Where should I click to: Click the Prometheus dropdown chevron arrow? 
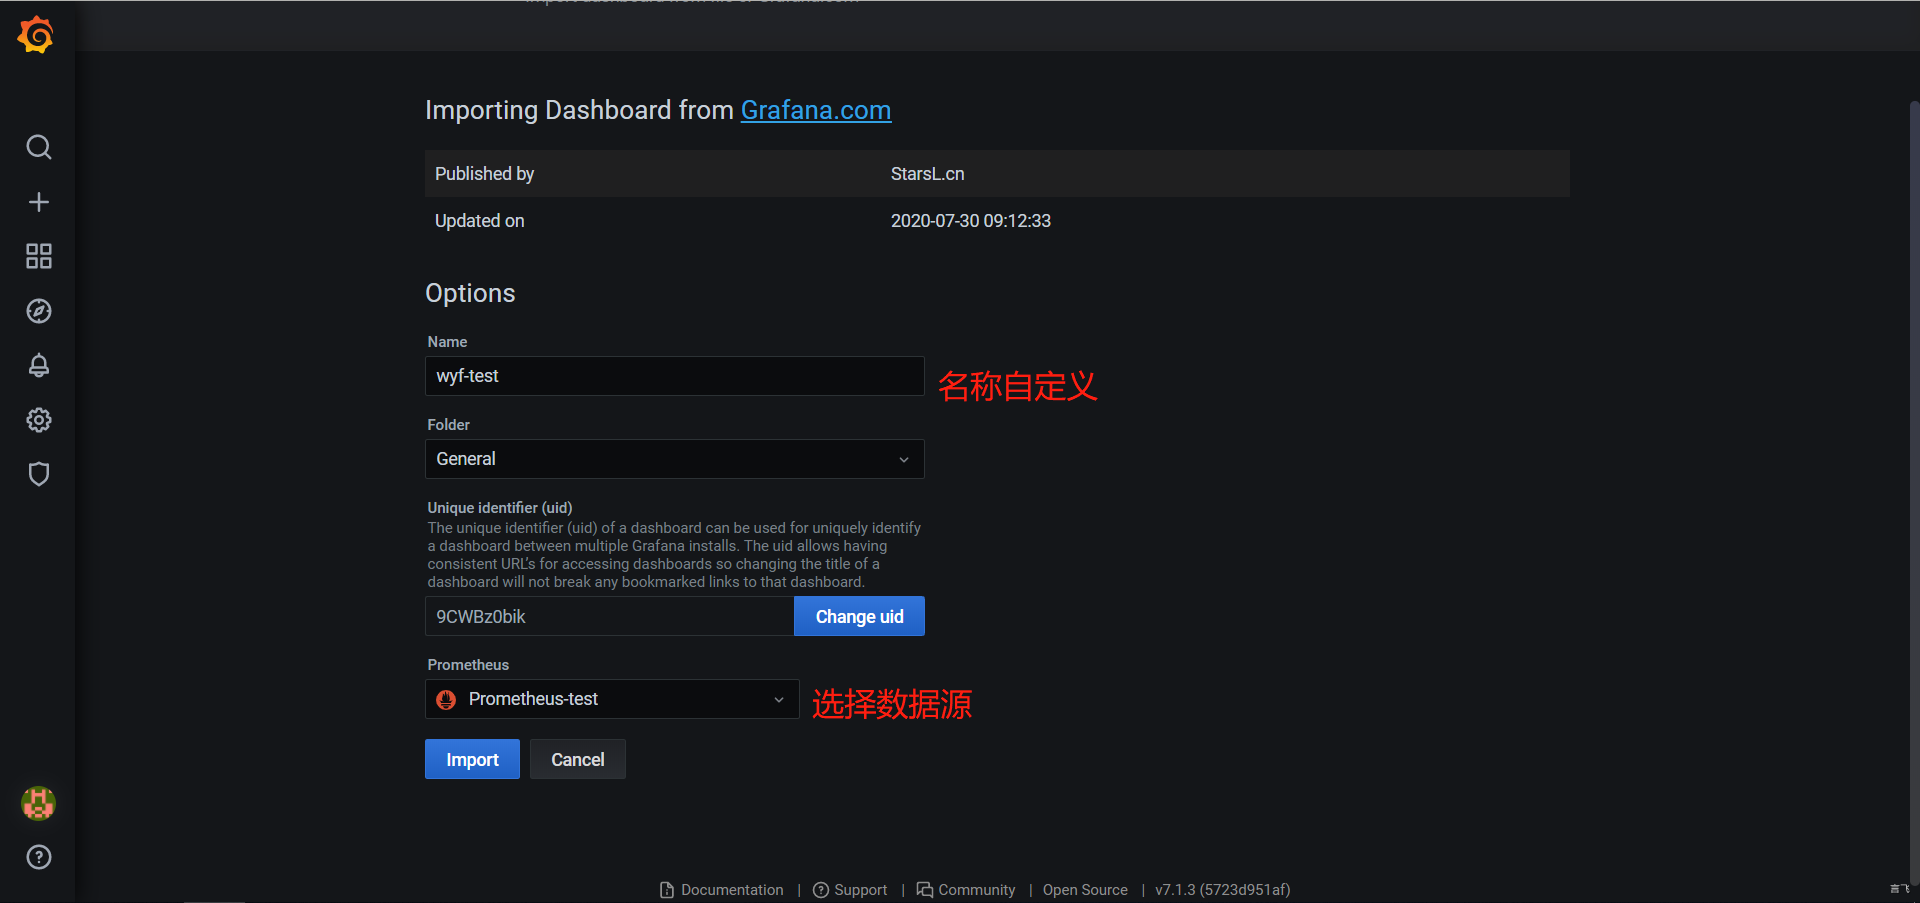pos(779,700)
